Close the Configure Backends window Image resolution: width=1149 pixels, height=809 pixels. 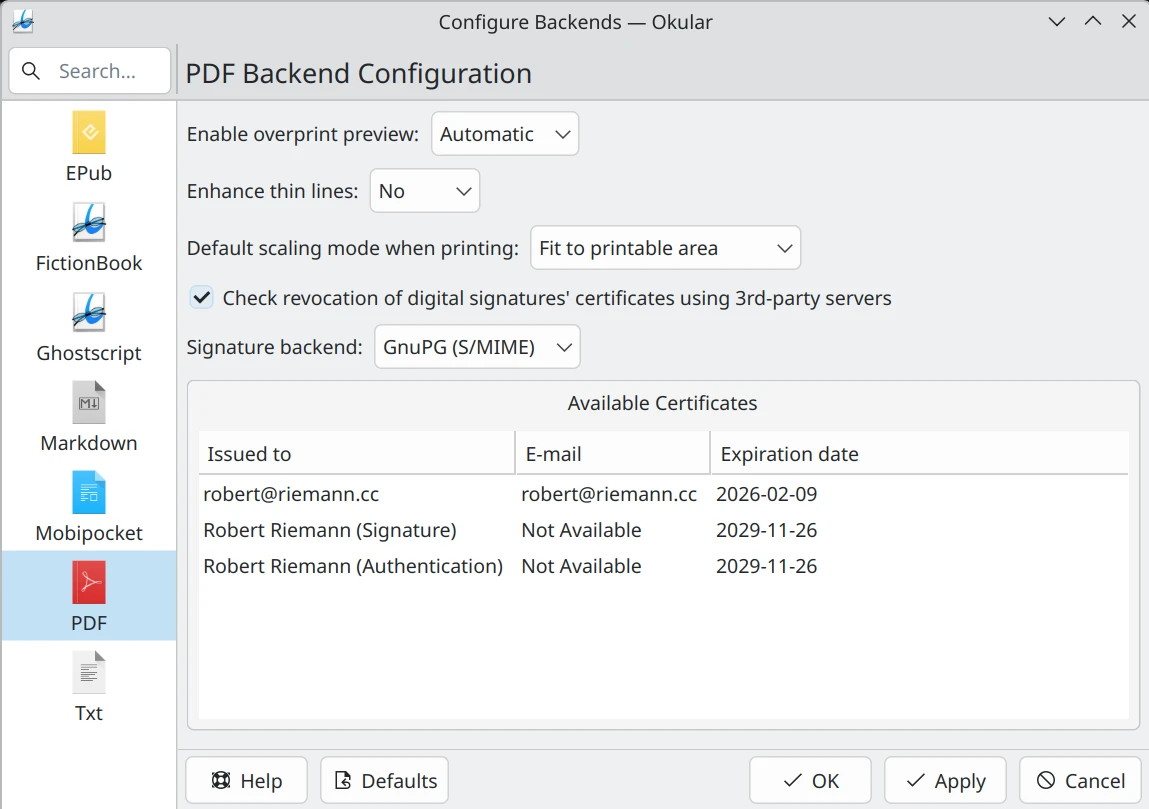tap(1128, 21)
